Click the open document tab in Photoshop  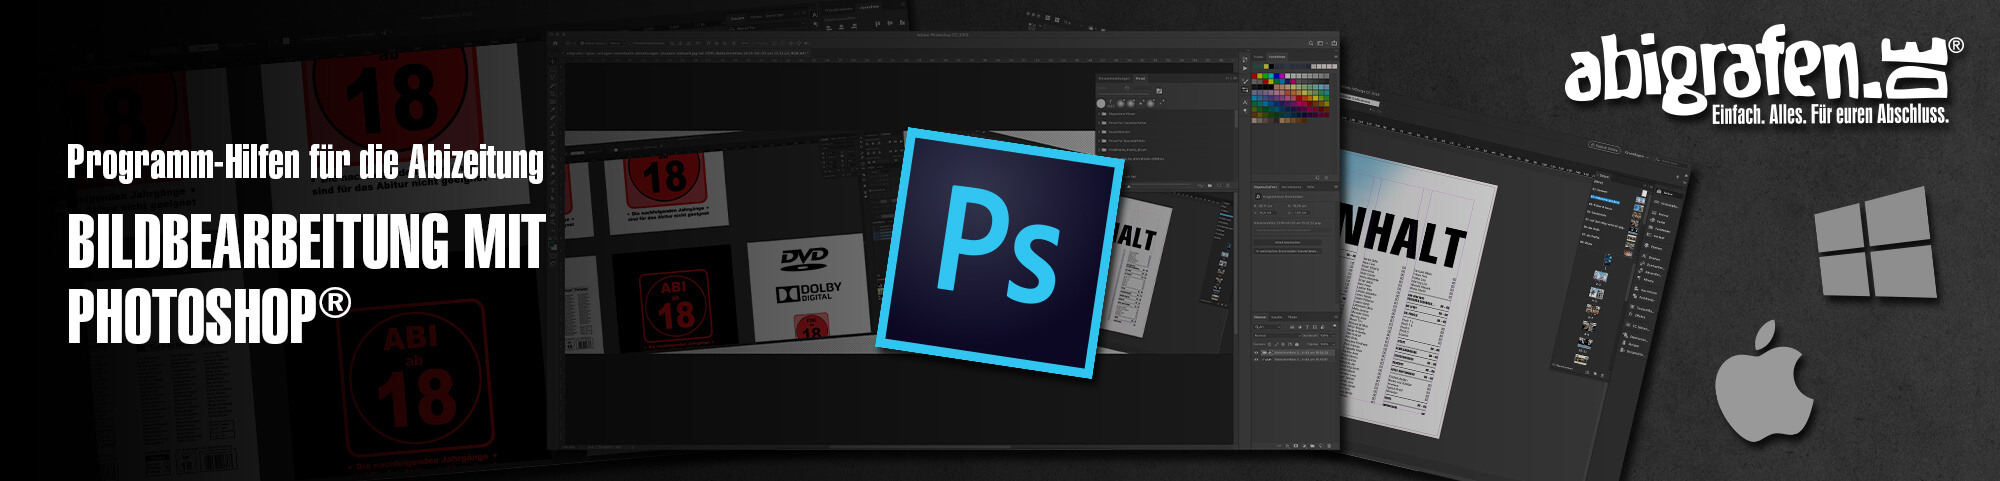point(686,53)
